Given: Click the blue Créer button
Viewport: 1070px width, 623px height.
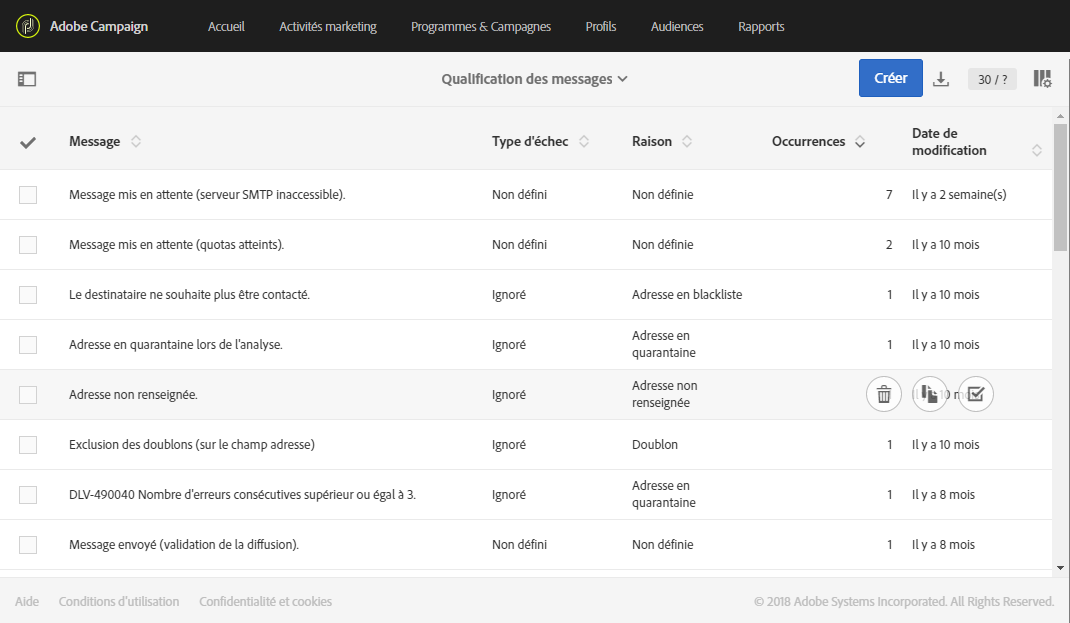Looking at the screenshot, I should (890, 78).
